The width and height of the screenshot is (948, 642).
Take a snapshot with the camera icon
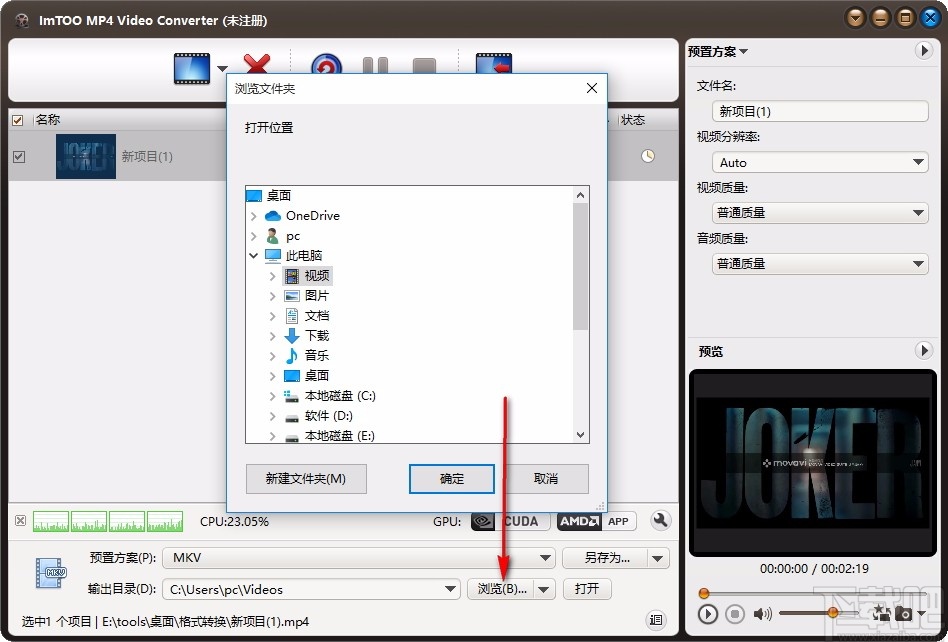coord(903,614)
